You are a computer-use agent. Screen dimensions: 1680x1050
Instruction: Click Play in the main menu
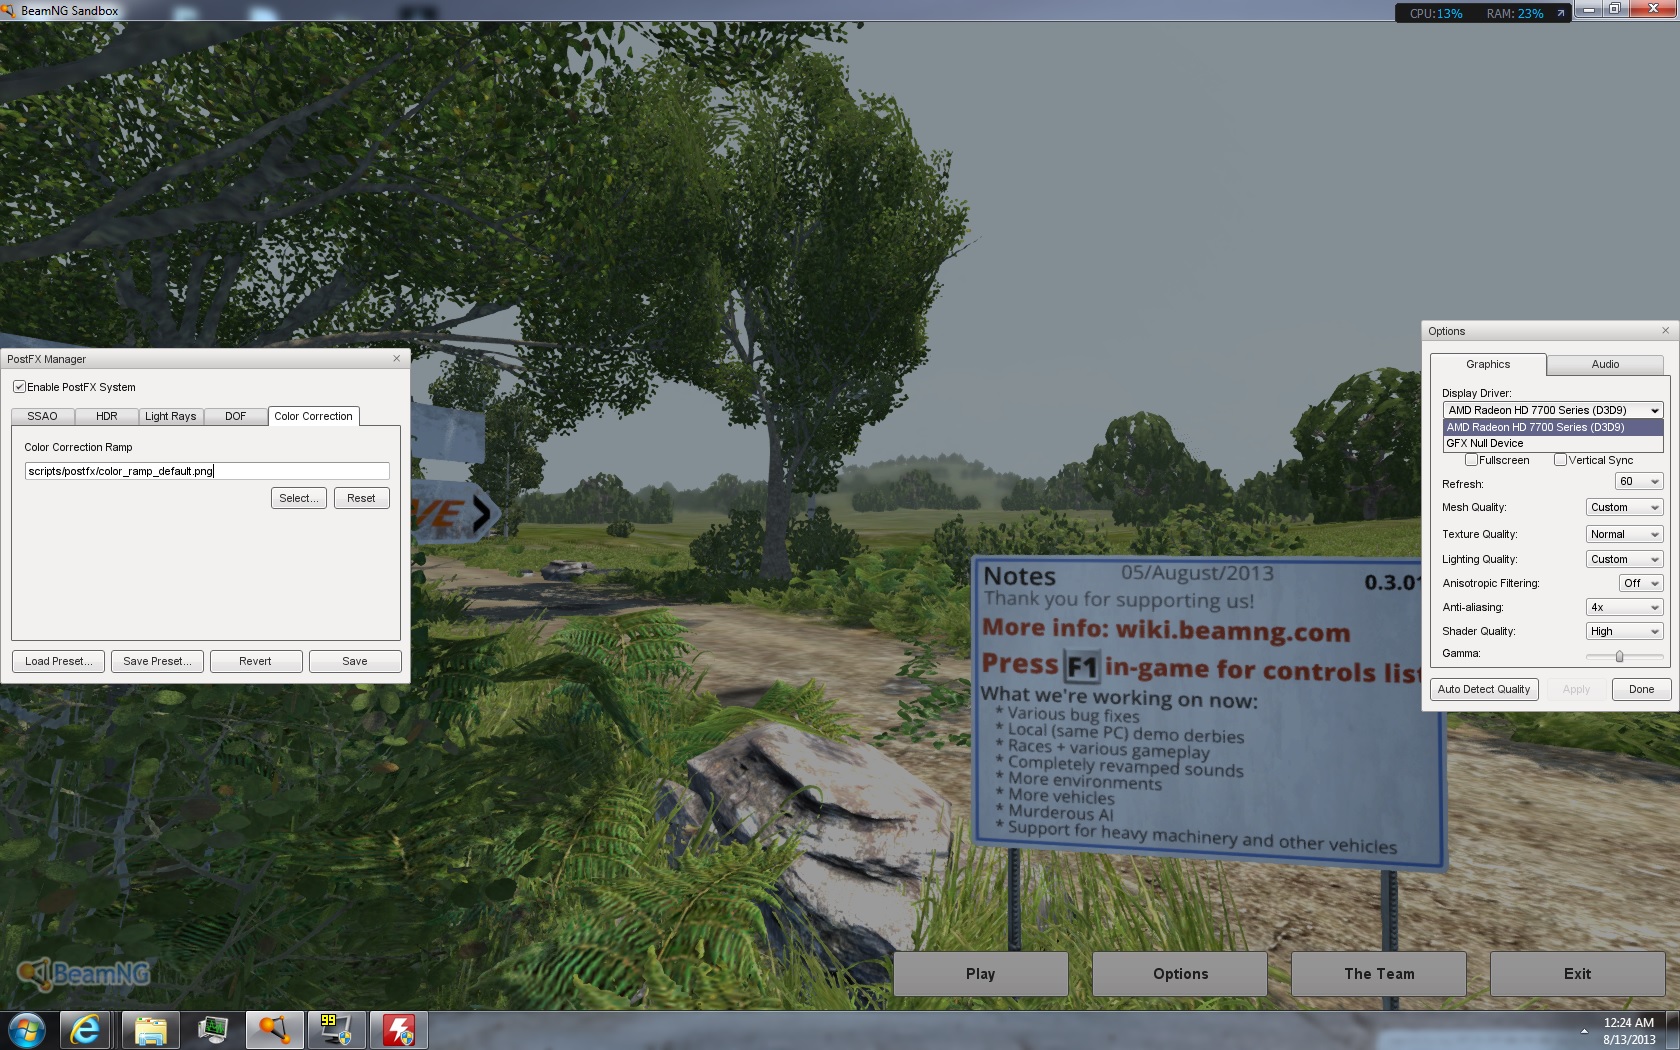click(980, 973)
